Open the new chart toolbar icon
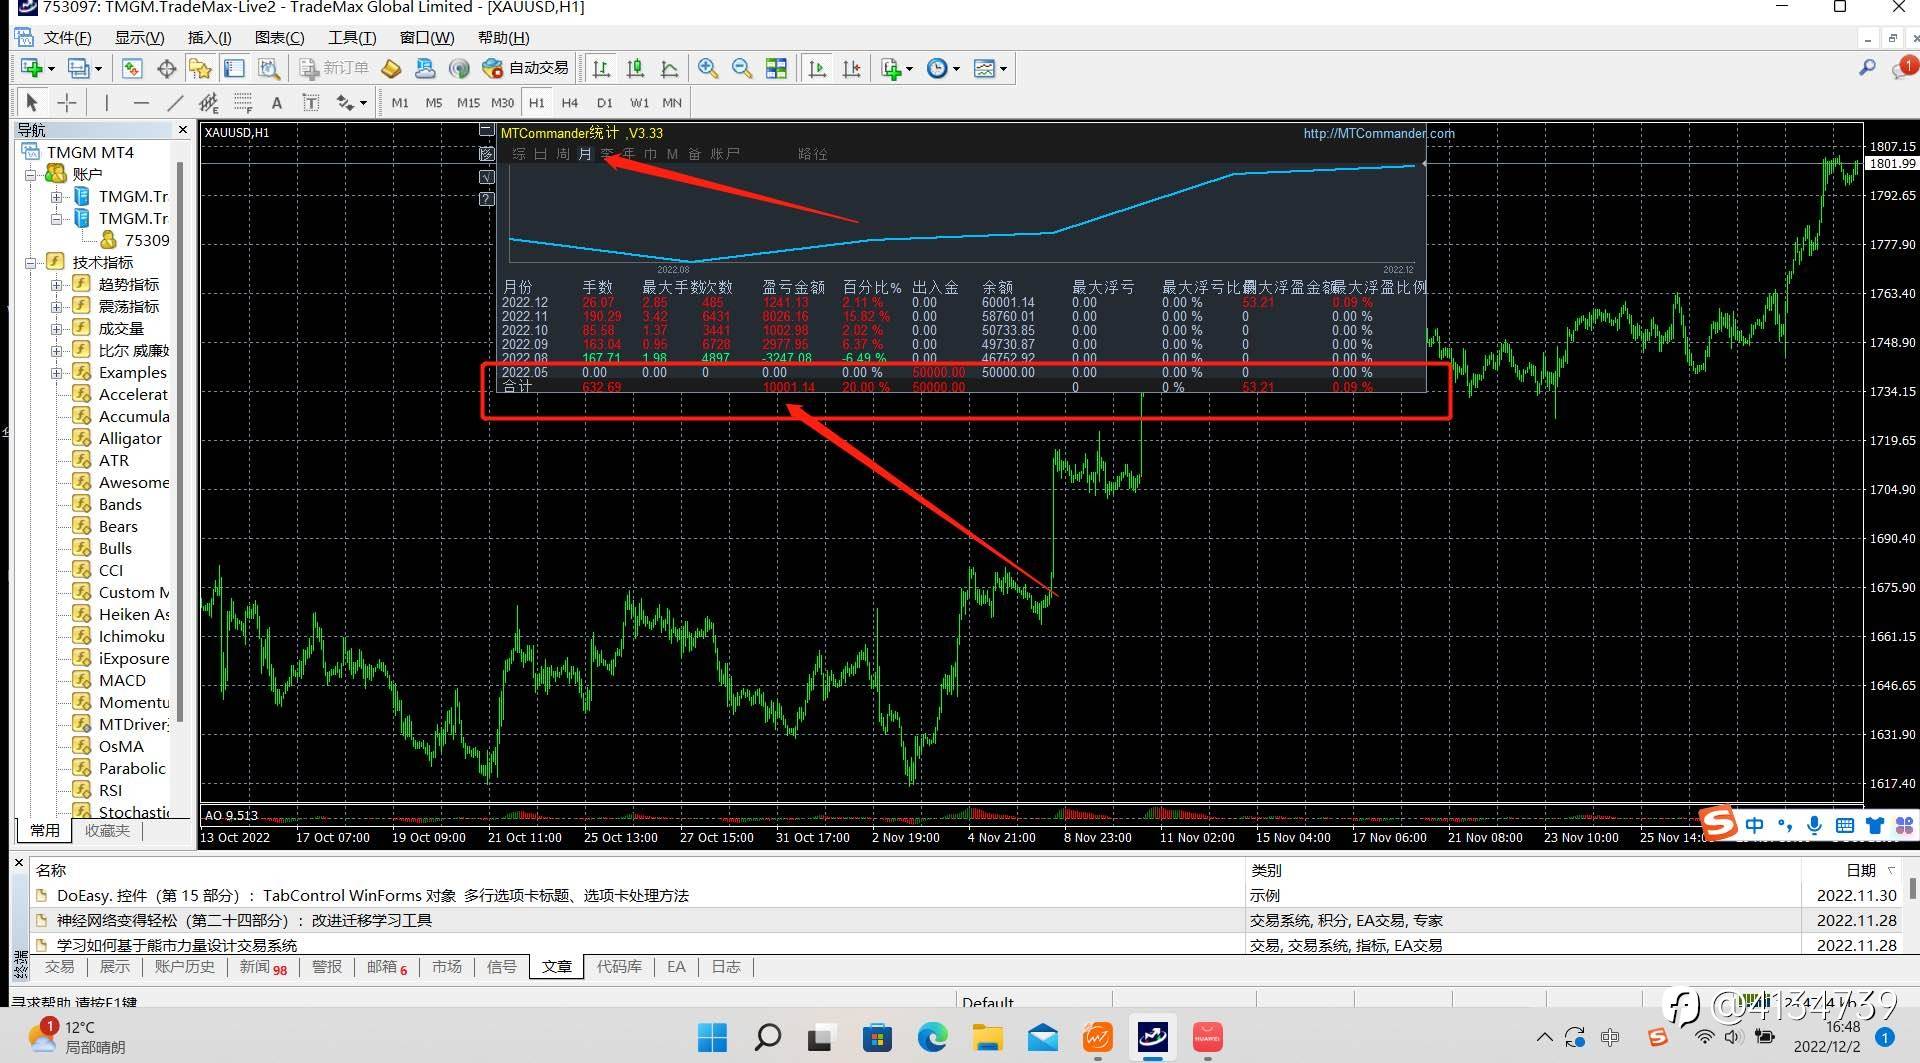The height and width of the screenshot is (1063, 1920). (x=37, y=68)
